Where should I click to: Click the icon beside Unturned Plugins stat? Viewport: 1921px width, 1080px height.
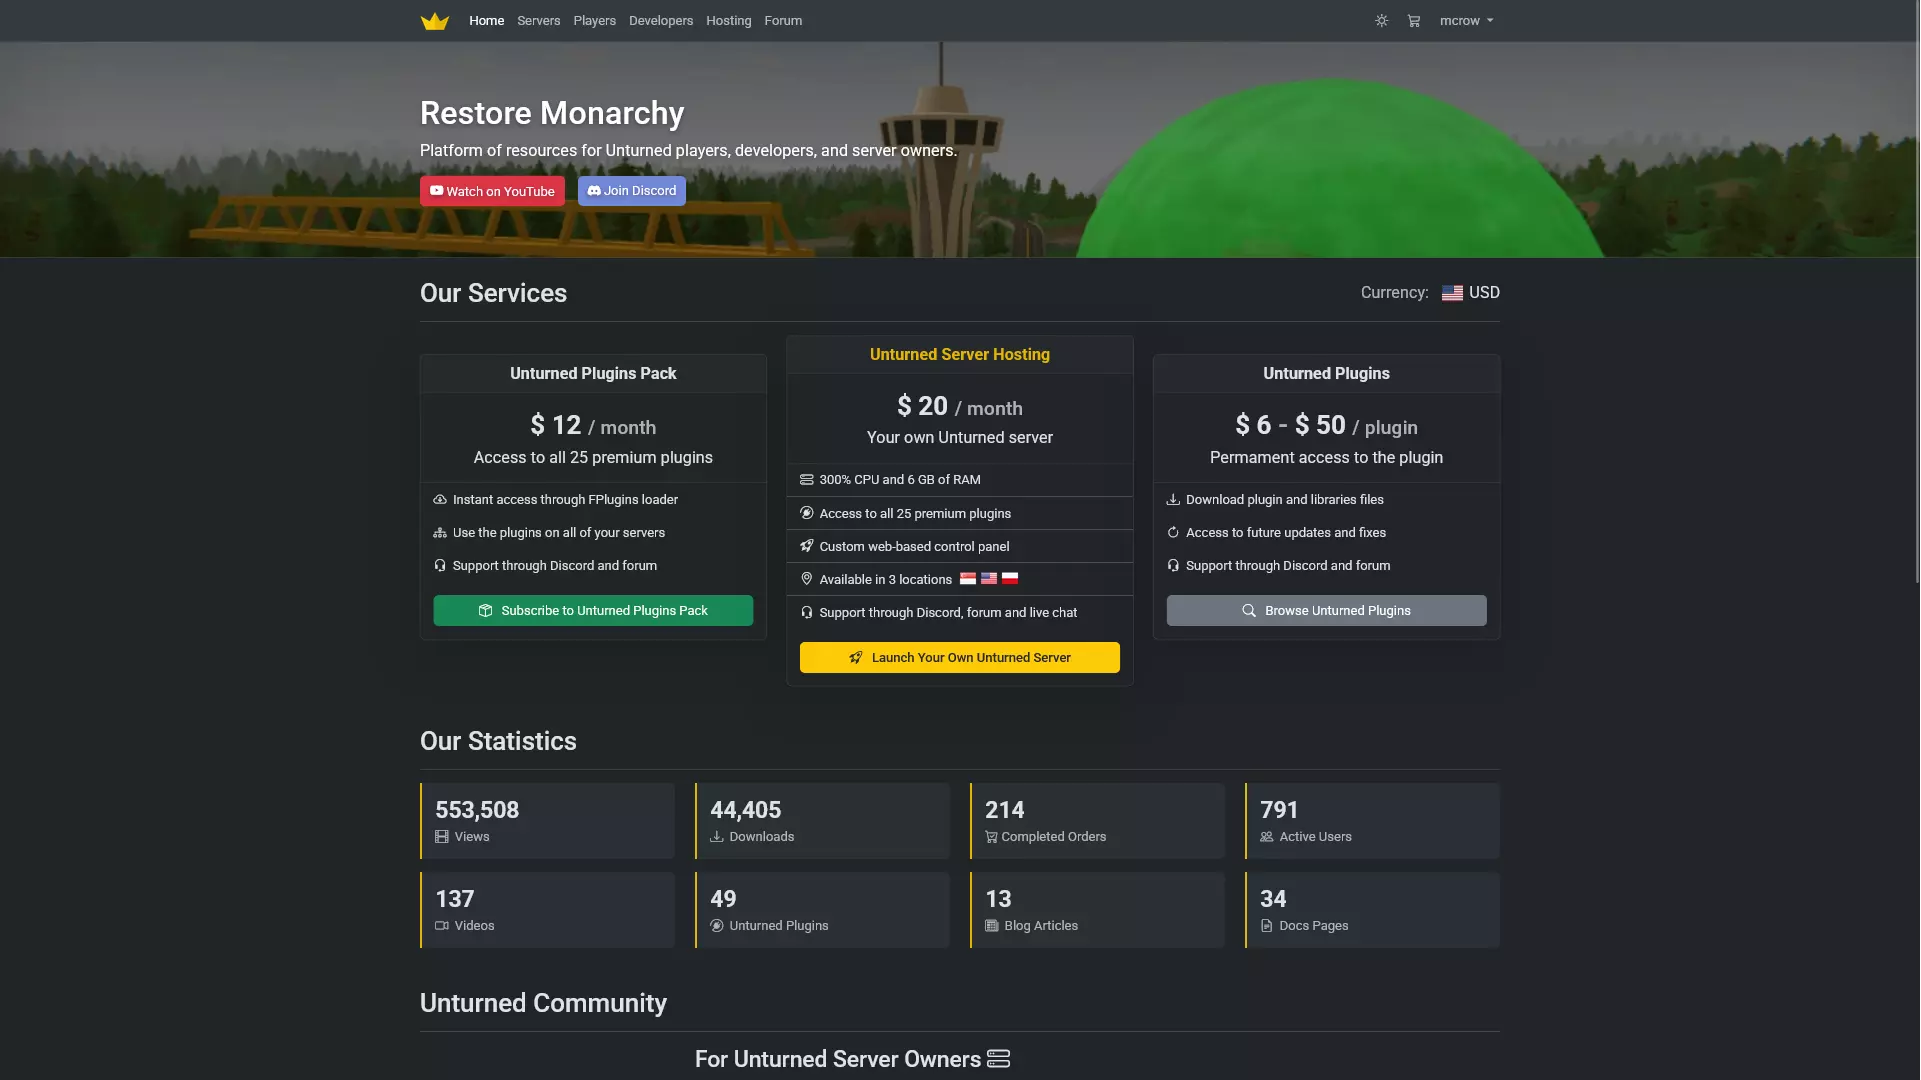(x=716, y=926)
